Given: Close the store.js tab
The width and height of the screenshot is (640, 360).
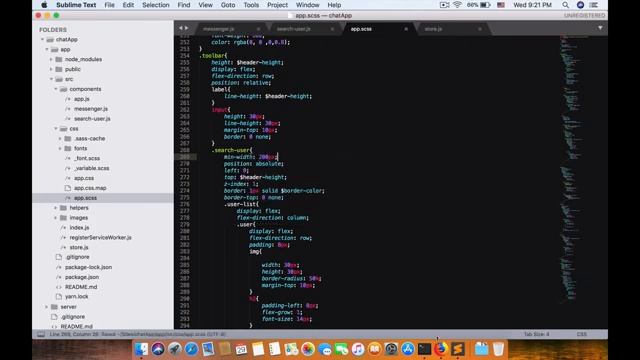Looking at the screenshot, I should pyautogui.click(x=480, y=29).
